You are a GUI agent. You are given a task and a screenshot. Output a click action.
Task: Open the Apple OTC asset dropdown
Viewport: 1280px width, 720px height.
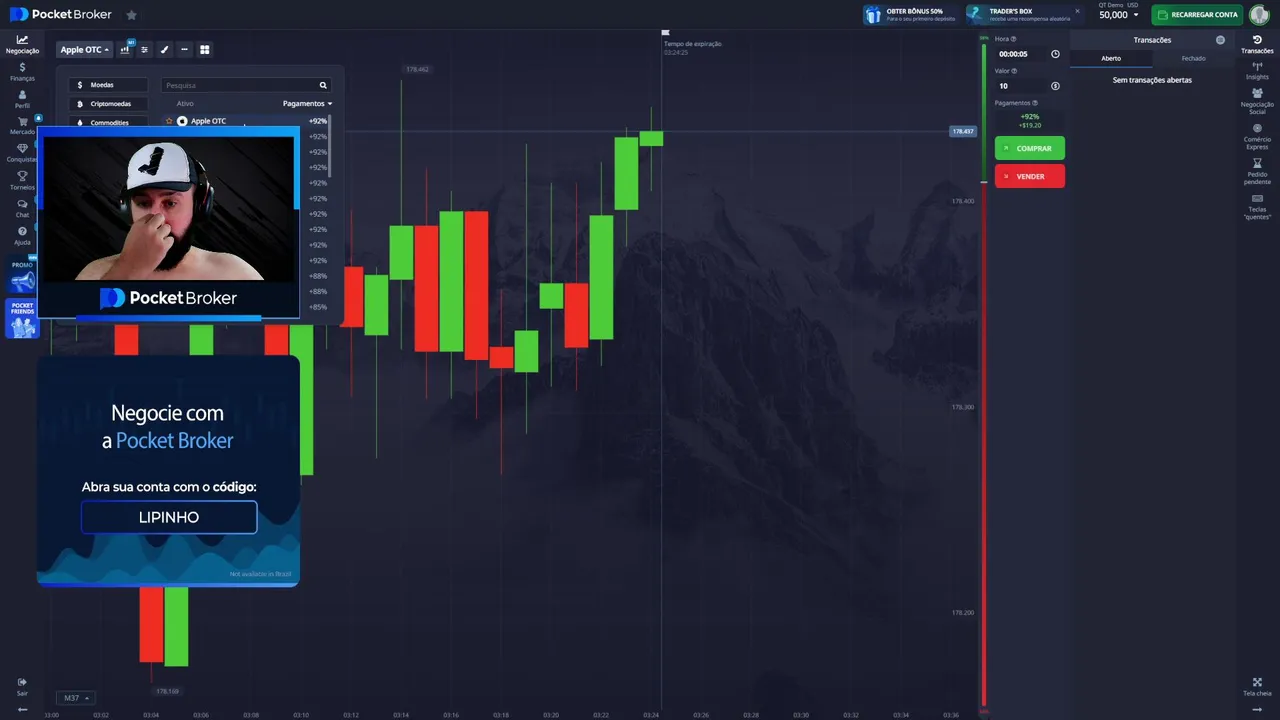point(84,49)
